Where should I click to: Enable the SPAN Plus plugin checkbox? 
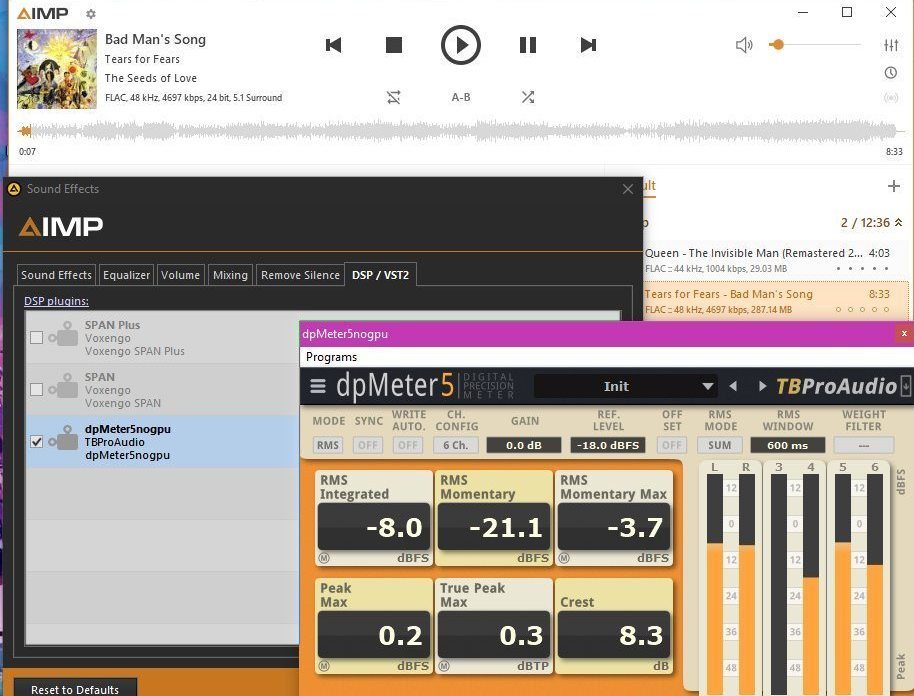(x=36, y=338)
